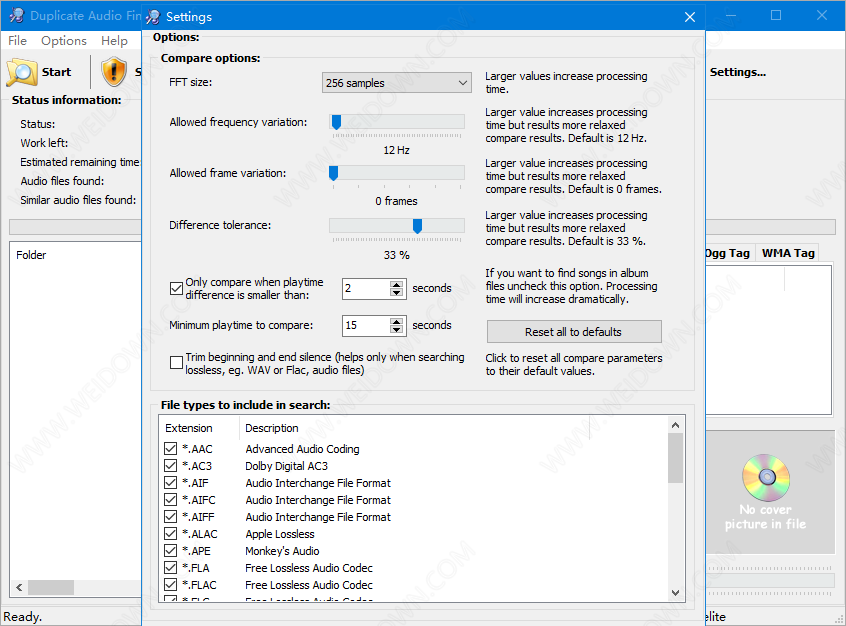846x626 pixels.
Task: Switch to the Ogg Tag tab
Action: point(728,253)
